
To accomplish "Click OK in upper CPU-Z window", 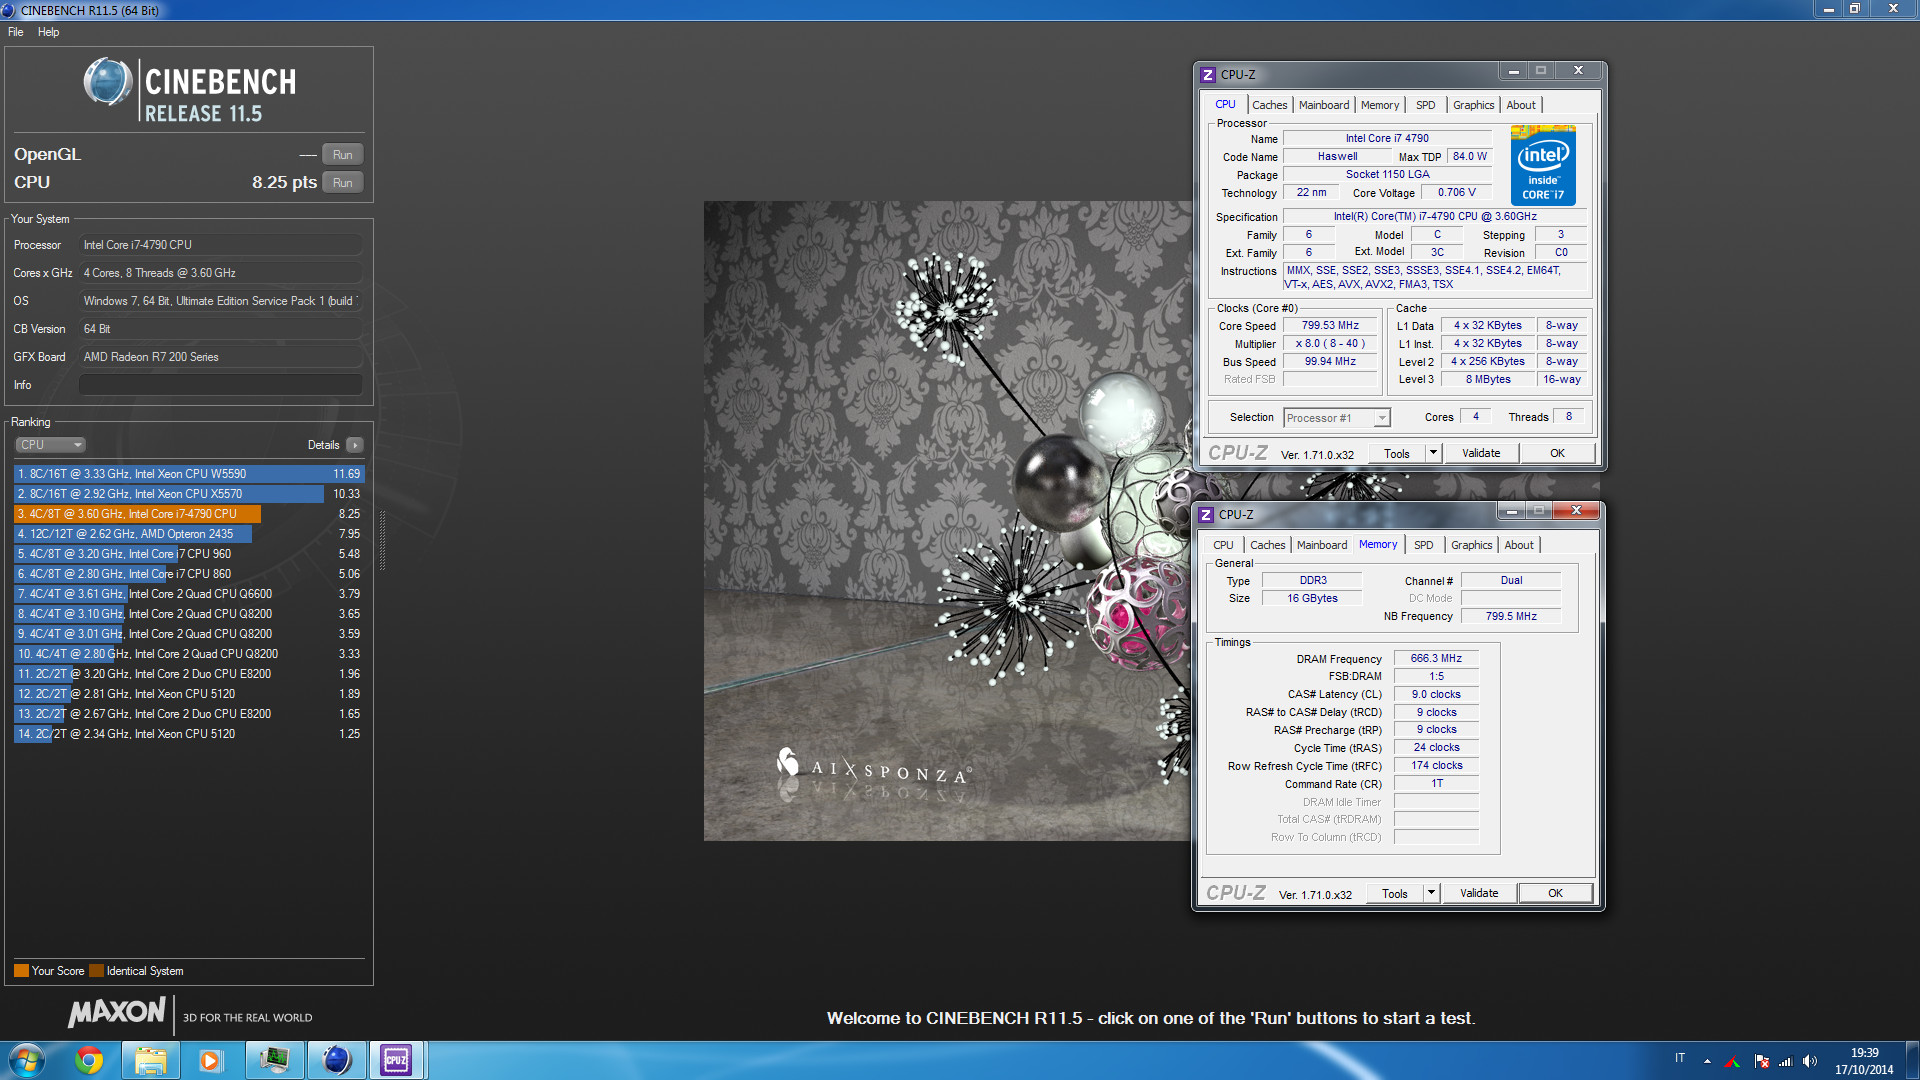I will click(1557, 454).
